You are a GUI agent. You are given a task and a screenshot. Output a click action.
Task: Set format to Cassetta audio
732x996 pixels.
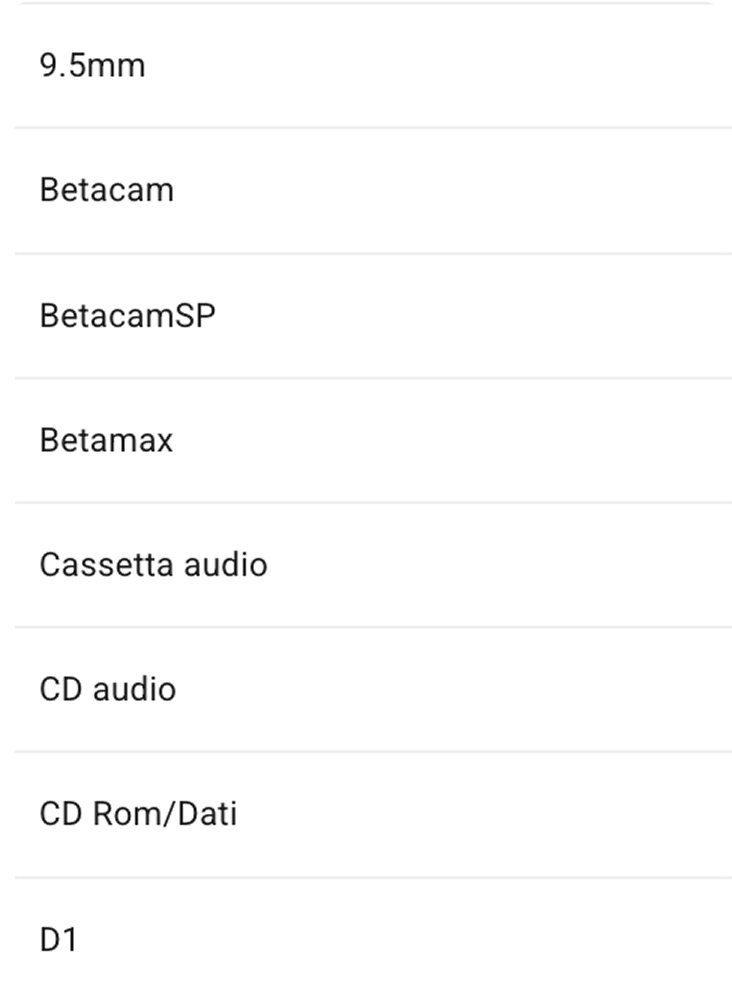(153, 565)
